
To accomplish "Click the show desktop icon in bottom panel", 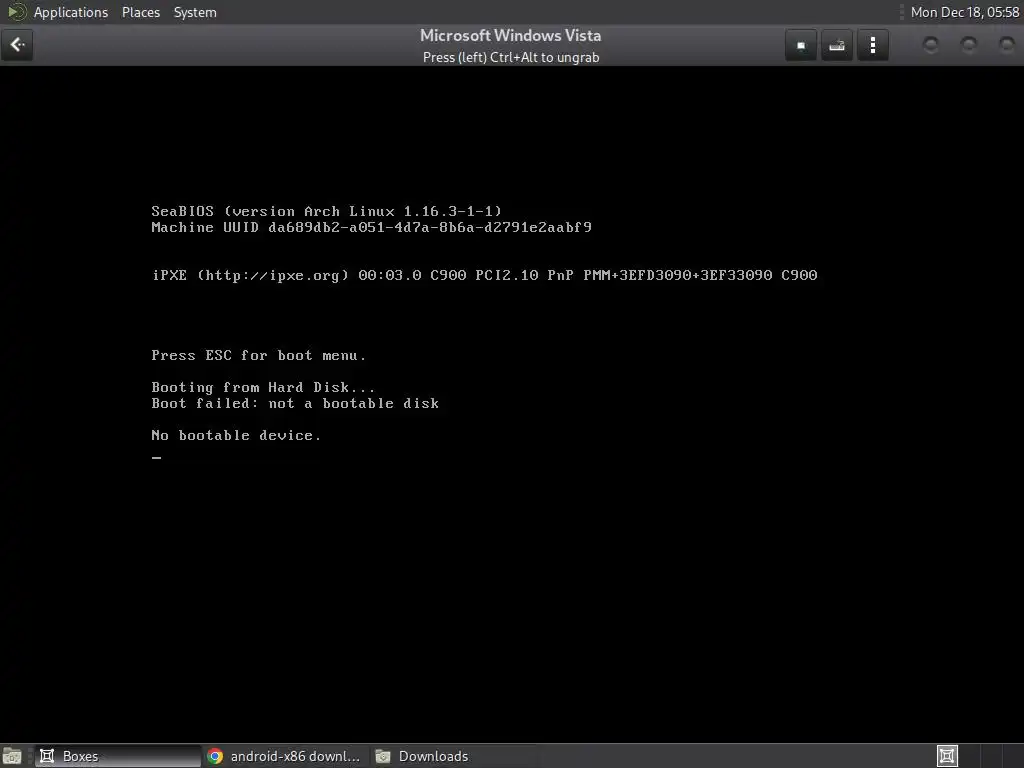I will [x=12, y=756].
